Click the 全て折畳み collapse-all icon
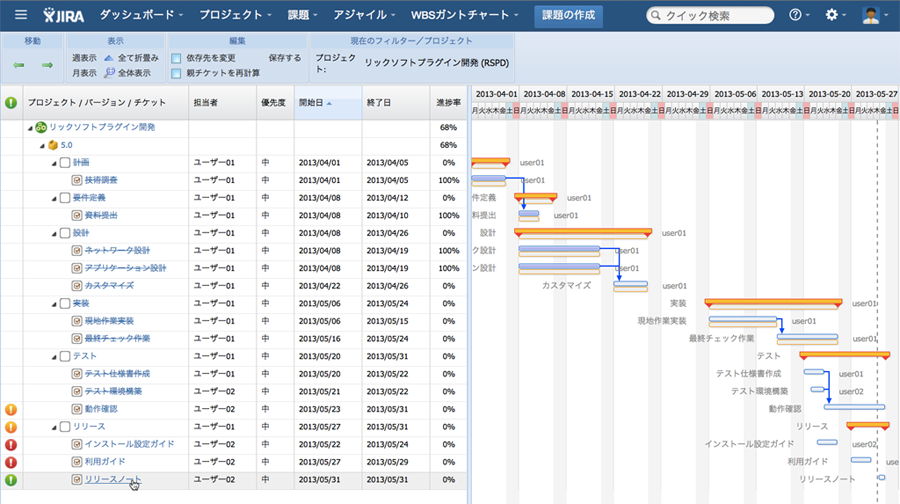The height and width of the screenshot is (504, 900). pyautogui.click(x=108, y=58)
